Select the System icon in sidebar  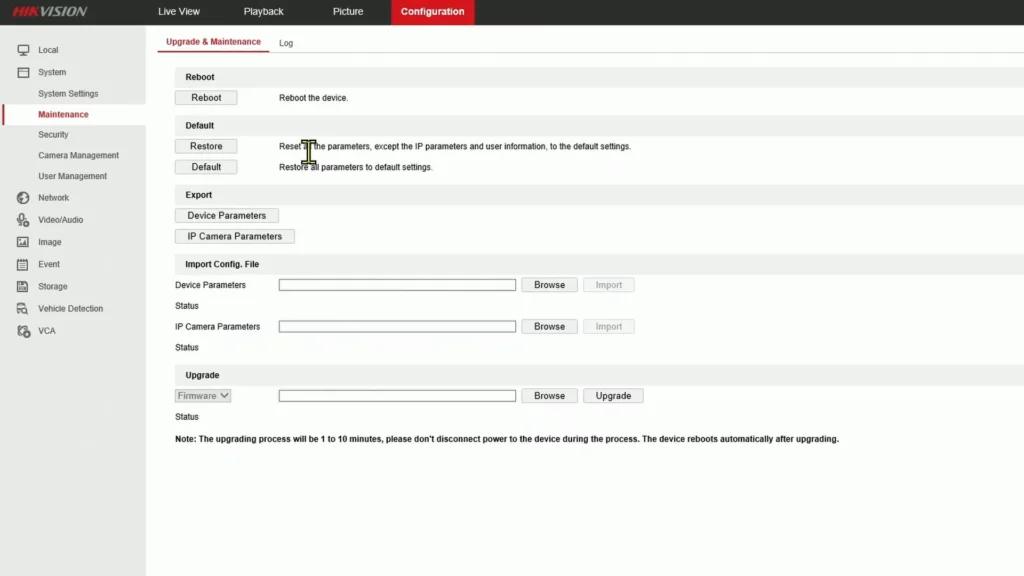click(x=22, y=72)
